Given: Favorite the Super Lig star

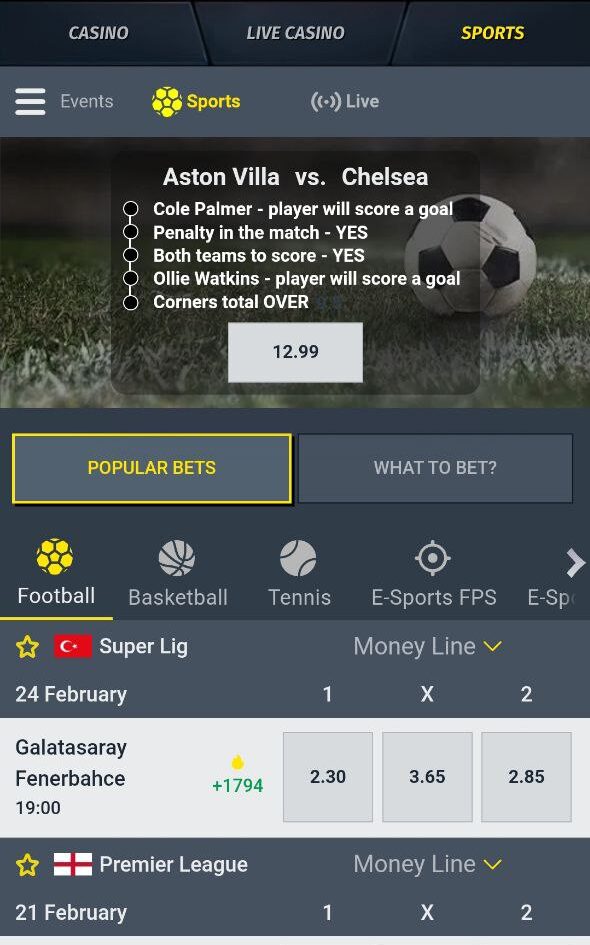Looking at the screenshot, I should point(27,647).
